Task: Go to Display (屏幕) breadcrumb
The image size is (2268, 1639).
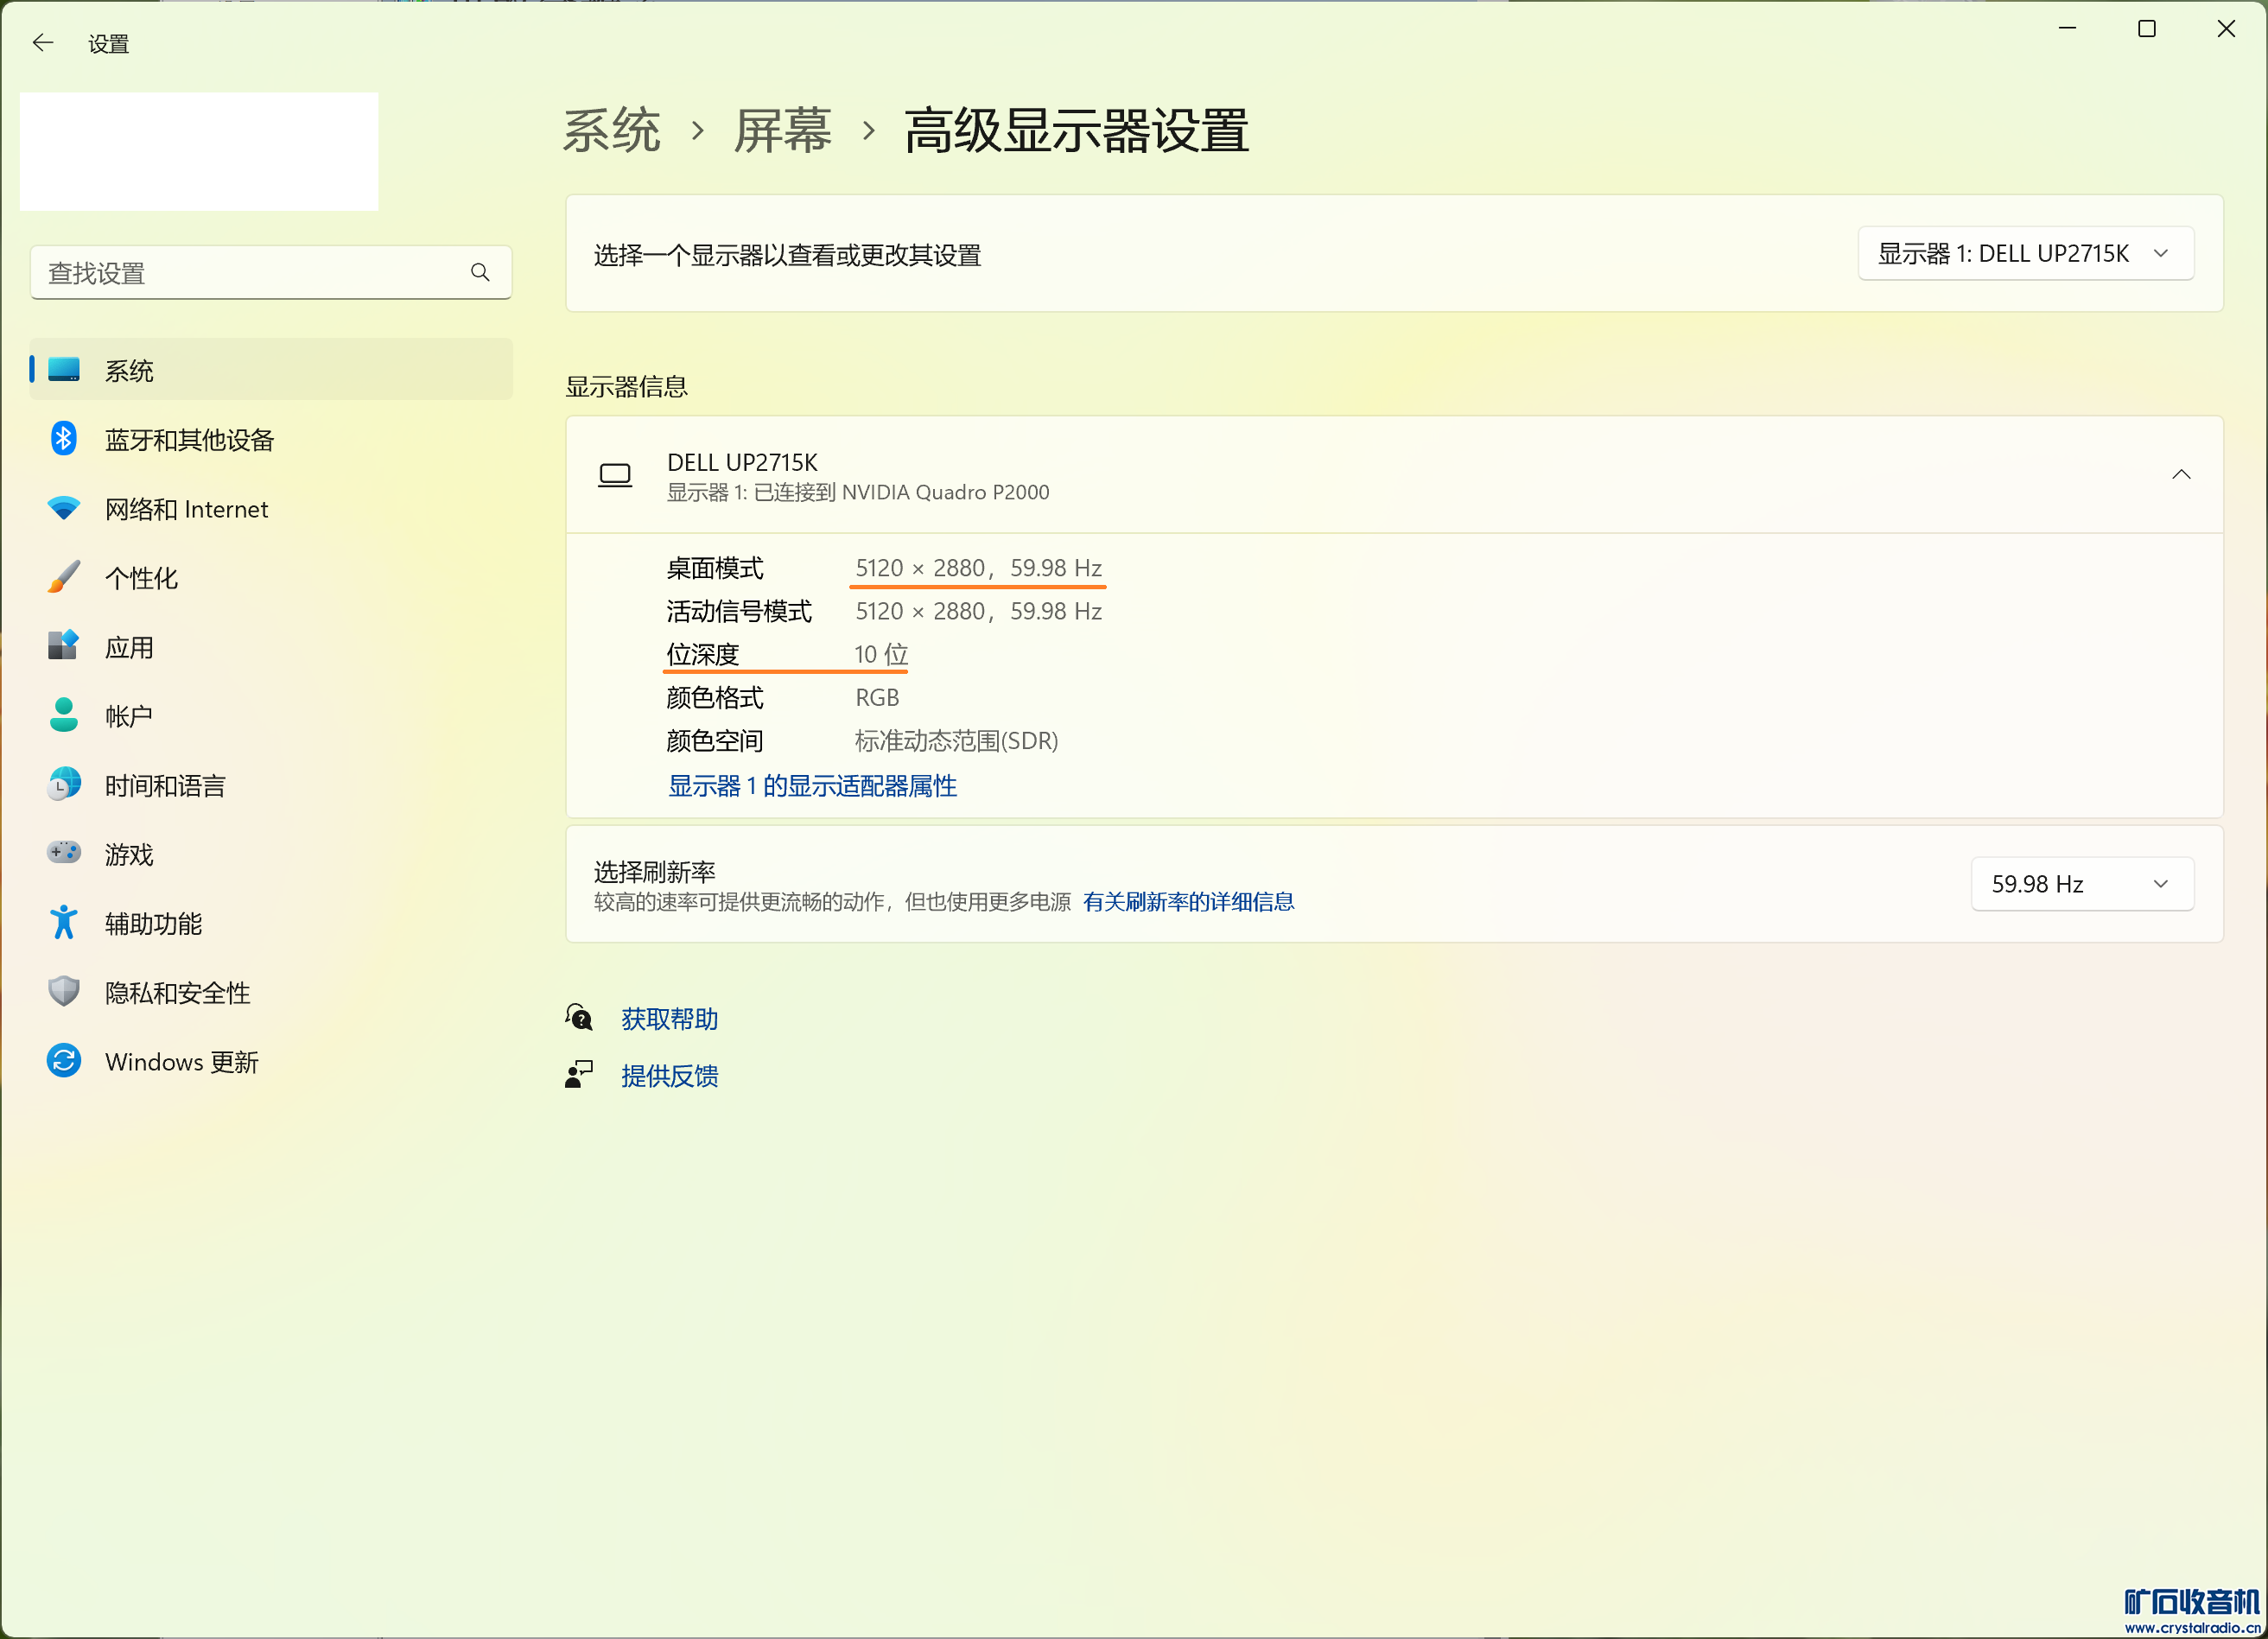Action: pyautogui.click(x=782, y=131)
